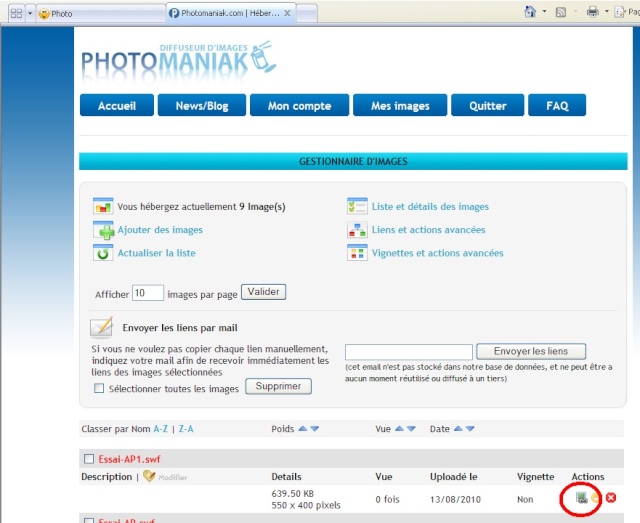The width and height of the screenshot is (640, 523).
Task: Open a new blank browser tab
Action: (x=307, y=13)
